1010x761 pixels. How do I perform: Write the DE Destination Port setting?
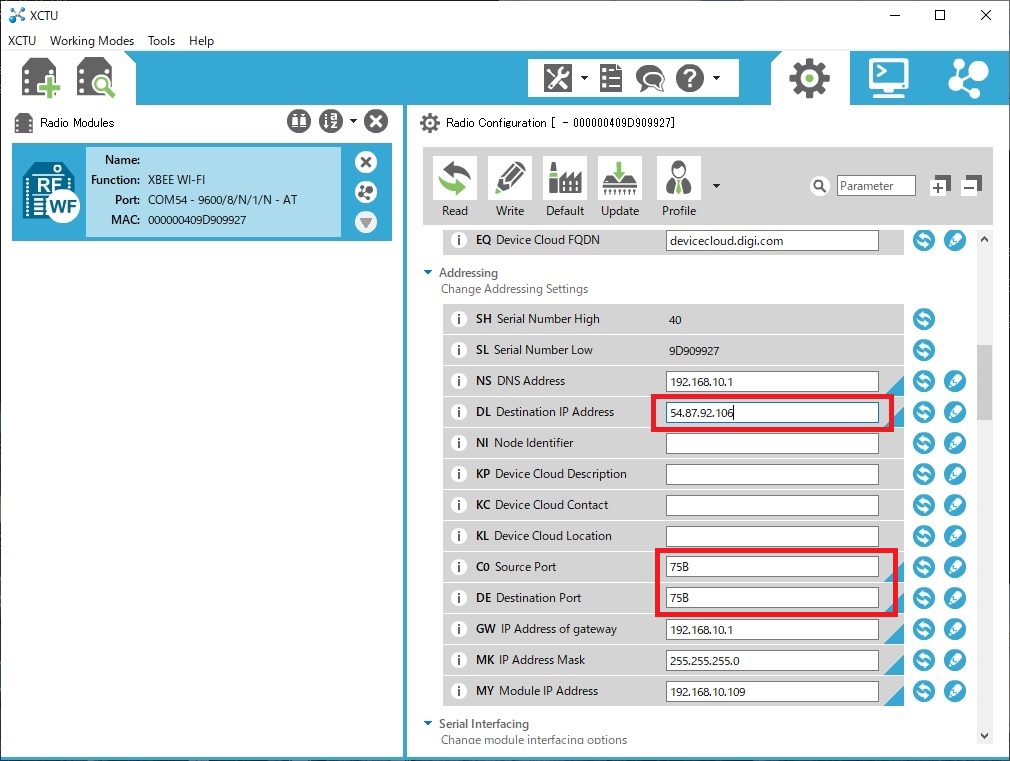(x=955, y=598)
